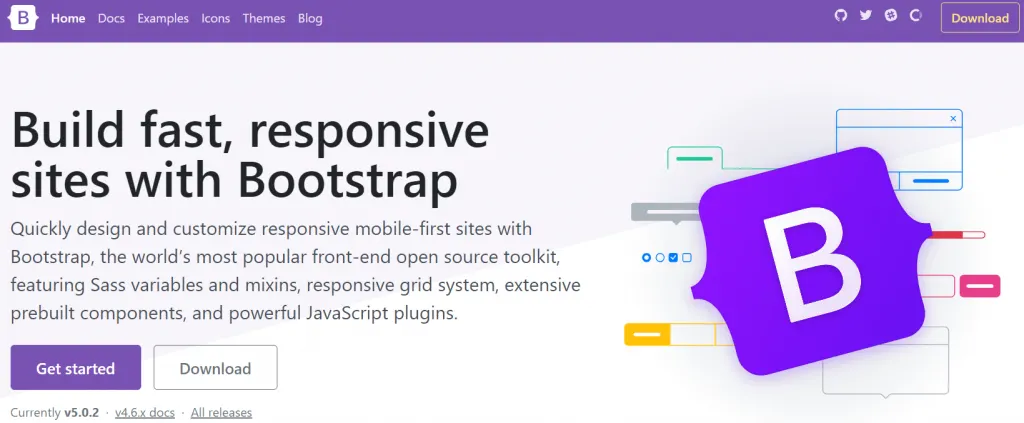This screenshot has width=1024, height=423.
Task: Open the Icons nav item
Action: pos(216,18)
